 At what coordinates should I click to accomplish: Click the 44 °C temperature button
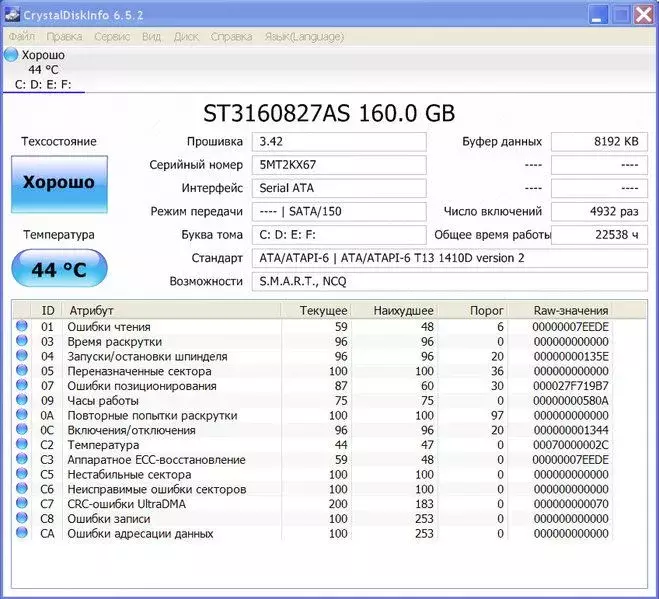pyautogui.click(x=59, y=268)
